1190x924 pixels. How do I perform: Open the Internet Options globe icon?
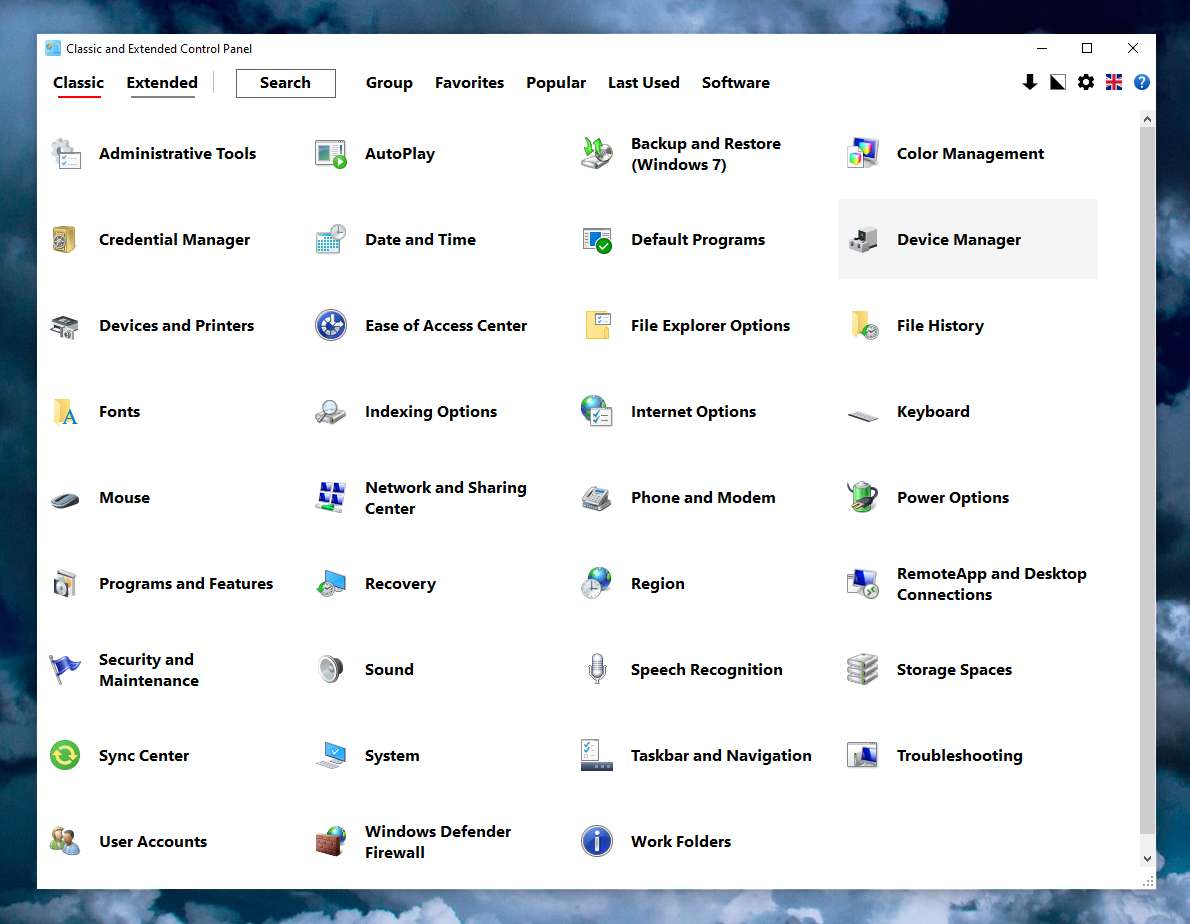(x=597, y=411)
